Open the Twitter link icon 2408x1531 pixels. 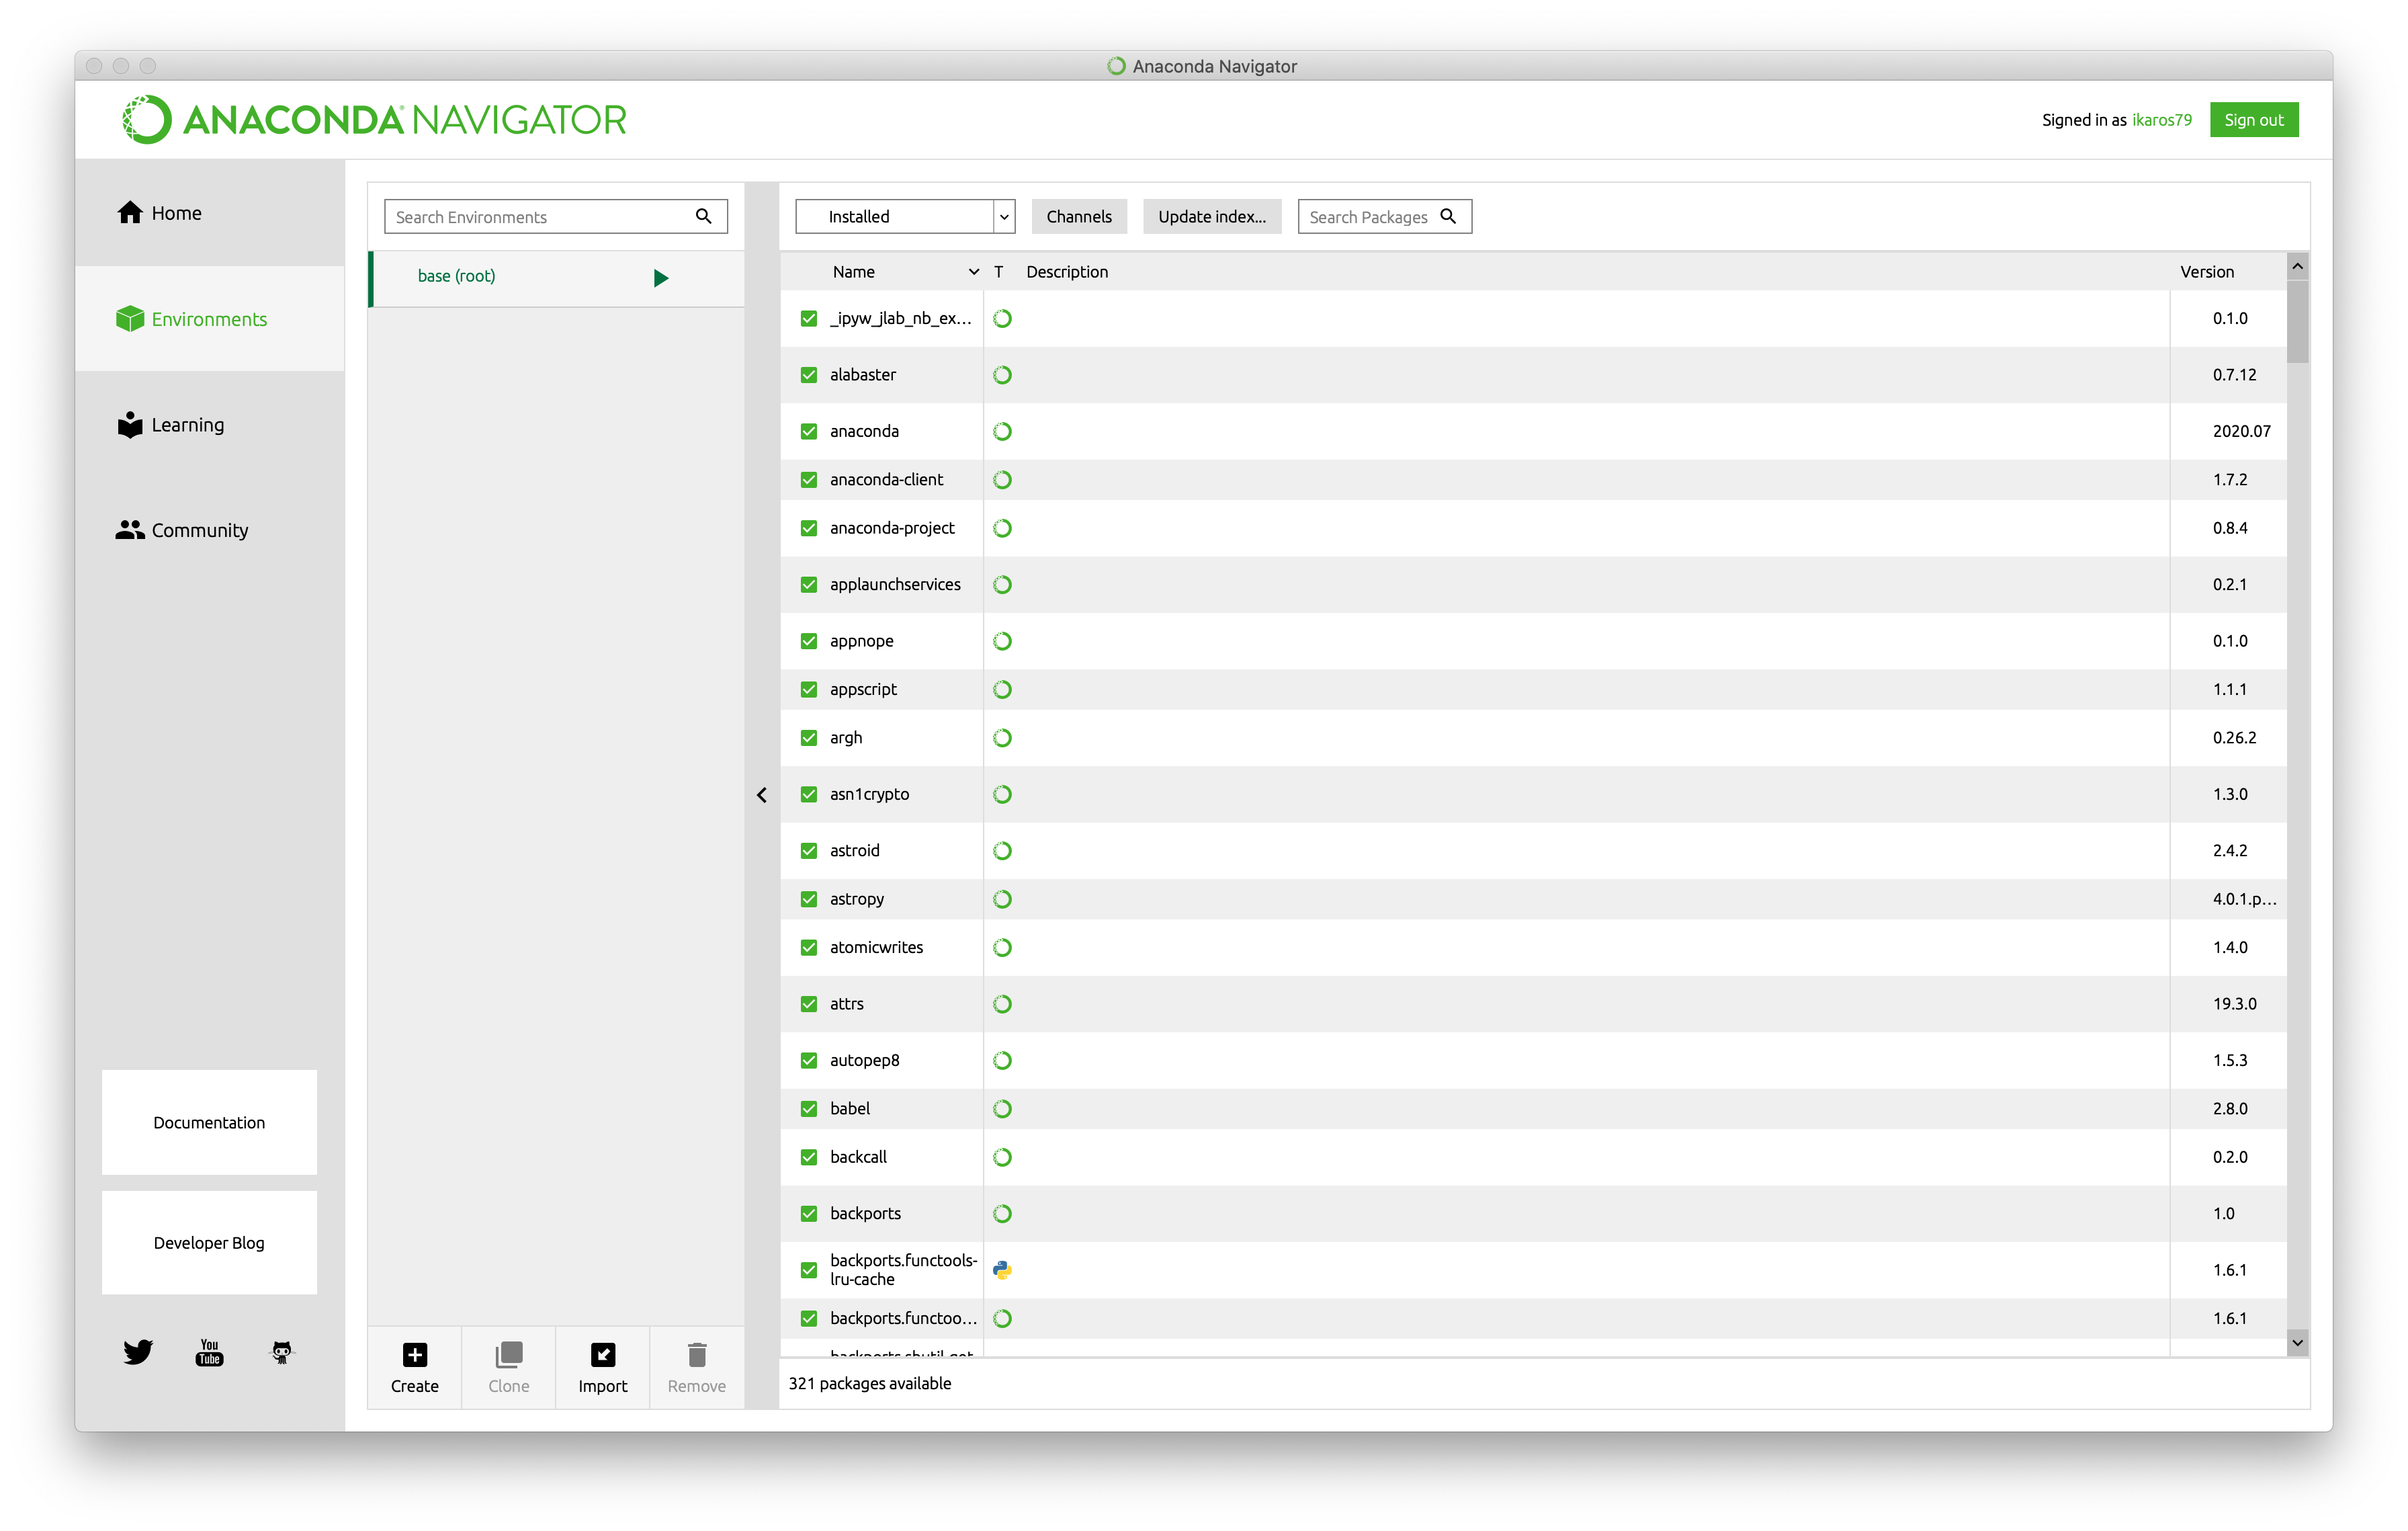[138, 1352]
